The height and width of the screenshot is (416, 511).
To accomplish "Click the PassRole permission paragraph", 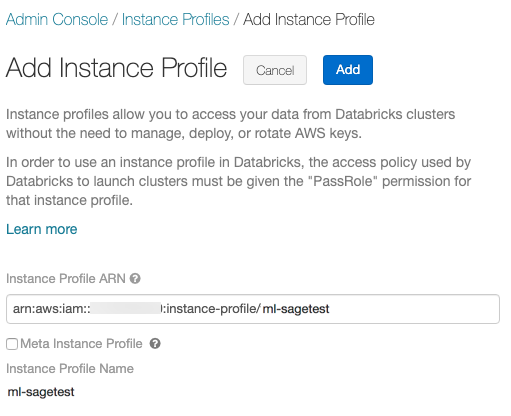I will tap(238, 181).
